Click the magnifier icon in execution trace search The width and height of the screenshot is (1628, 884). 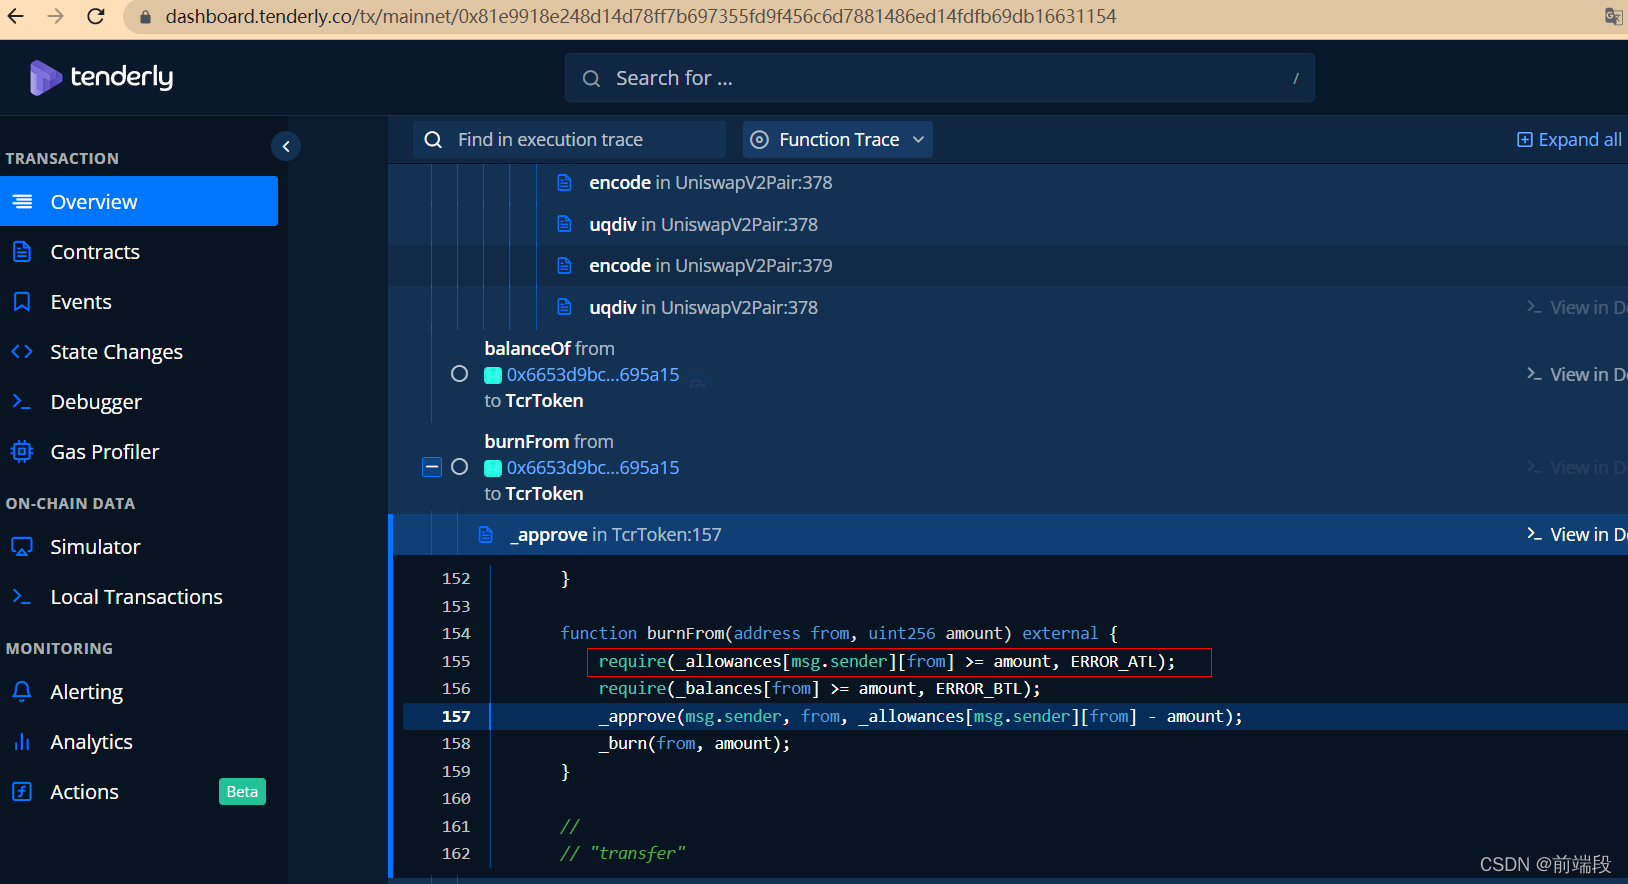coord(433,140)
